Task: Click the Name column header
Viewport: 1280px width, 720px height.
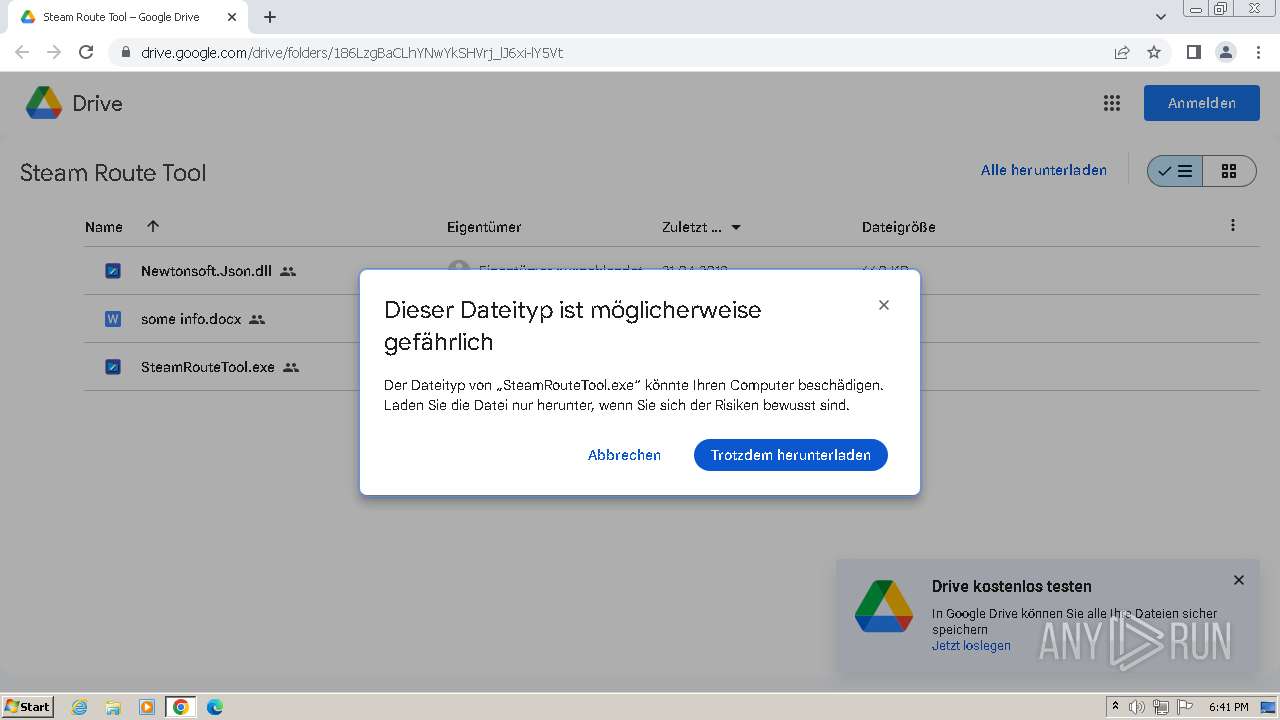Action: [x=104, y=227]
